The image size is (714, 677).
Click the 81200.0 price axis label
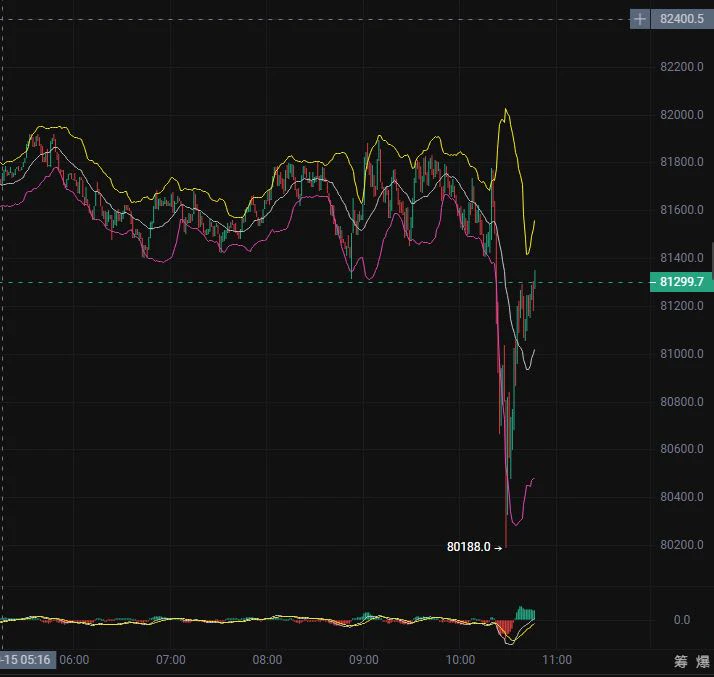click(682, 305)
